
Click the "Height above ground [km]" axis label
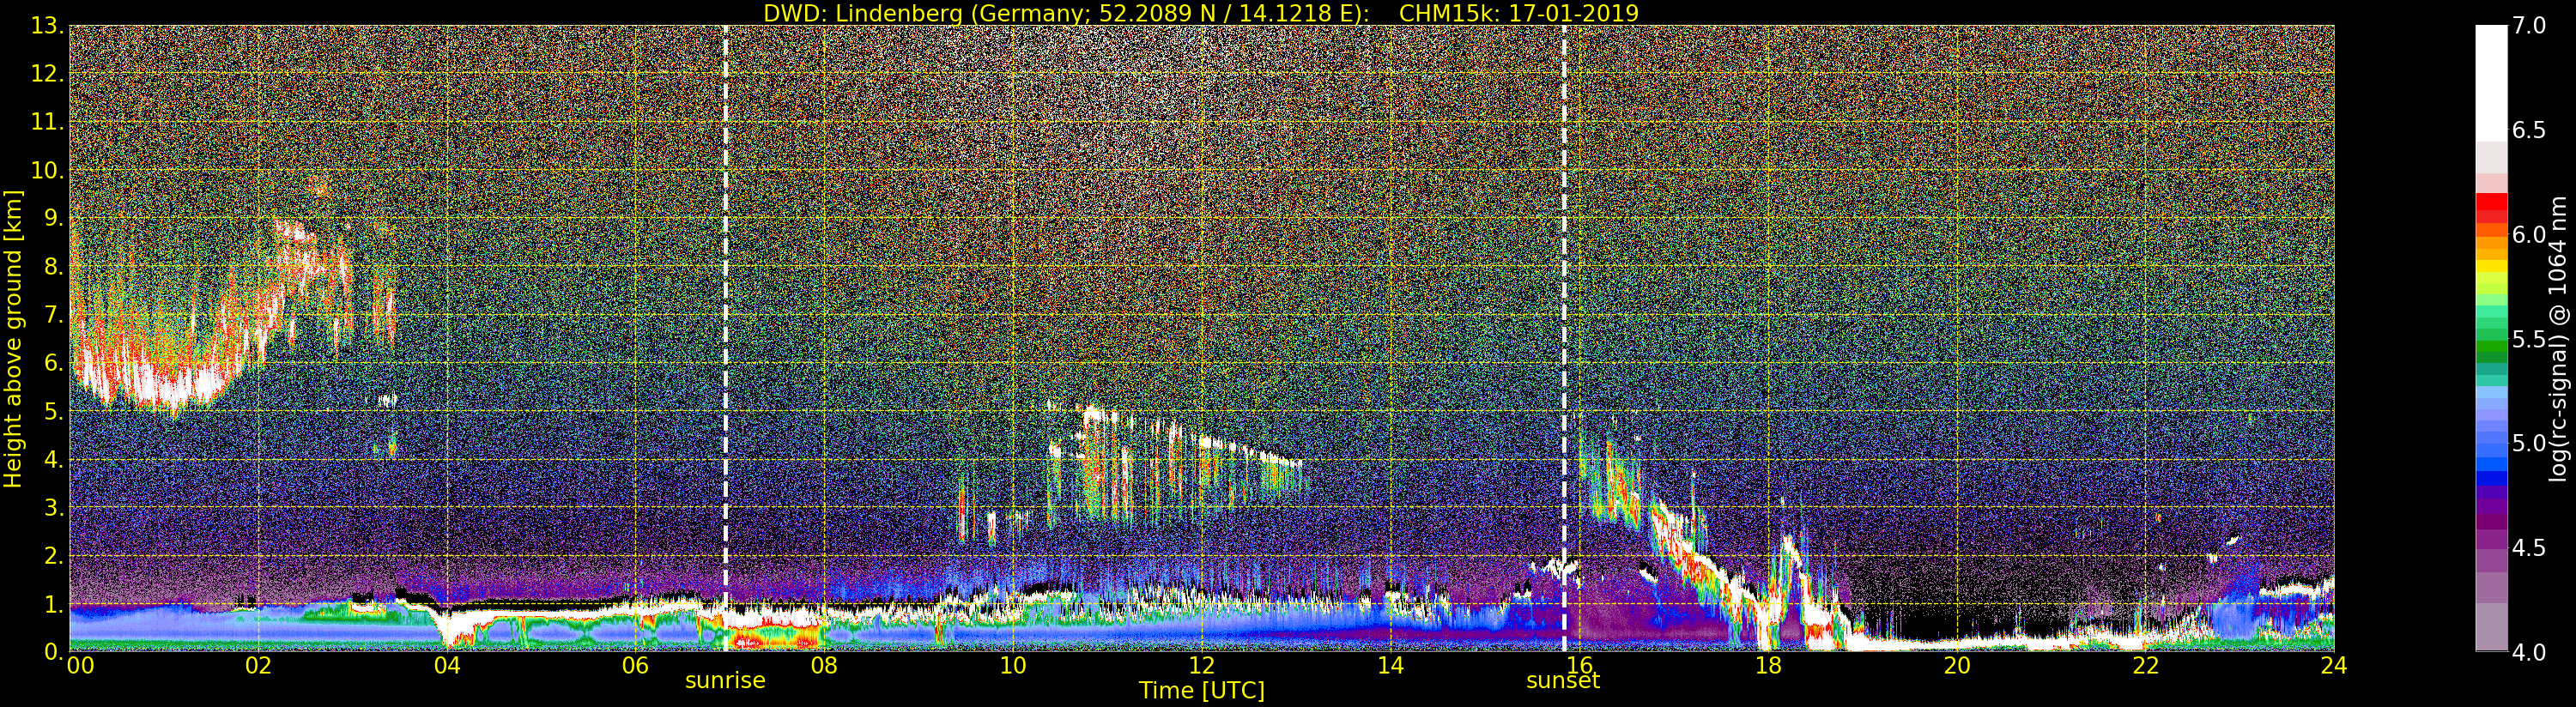pos(13,338)
